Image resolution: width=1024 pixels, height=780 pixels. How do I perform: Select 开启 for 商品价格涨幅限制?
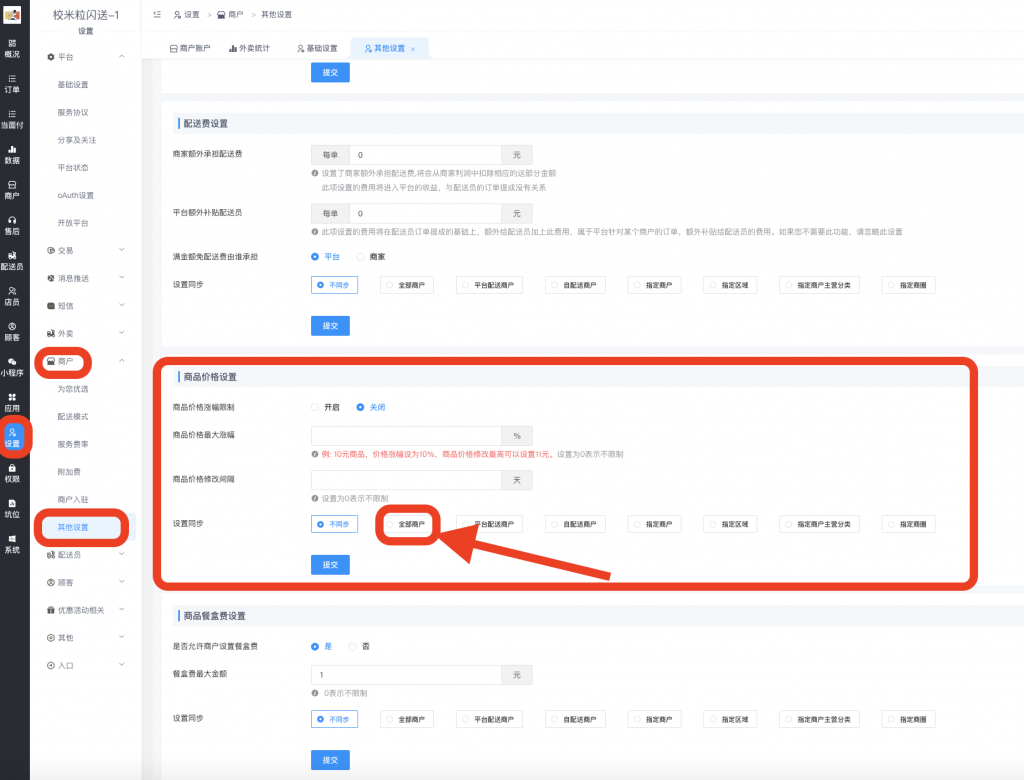pos(315,408)
